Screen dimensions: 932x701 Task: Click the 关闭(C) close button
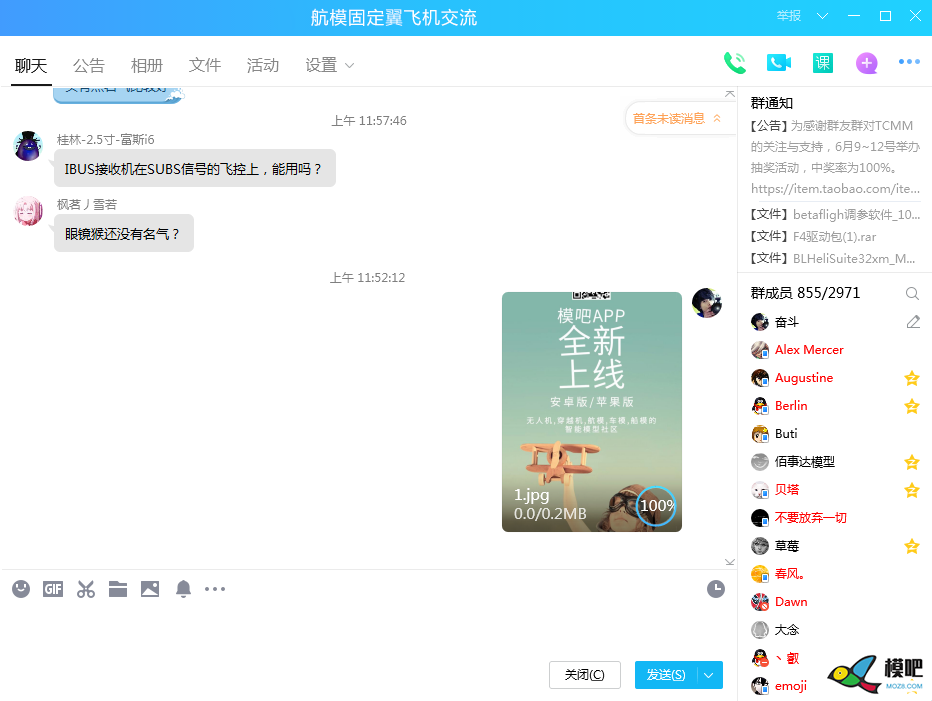(x=585, y=675)
